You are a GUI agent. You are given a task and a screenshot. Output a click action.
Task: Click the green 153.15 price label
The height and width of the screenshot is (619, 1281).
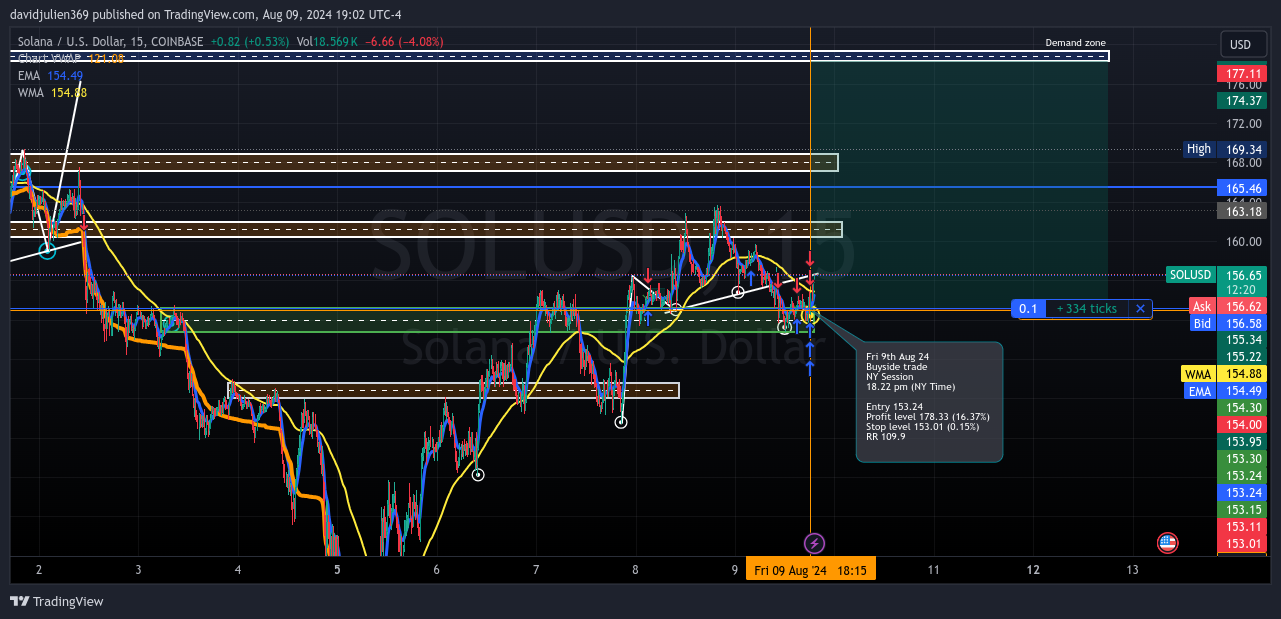tap(1242, 510)
